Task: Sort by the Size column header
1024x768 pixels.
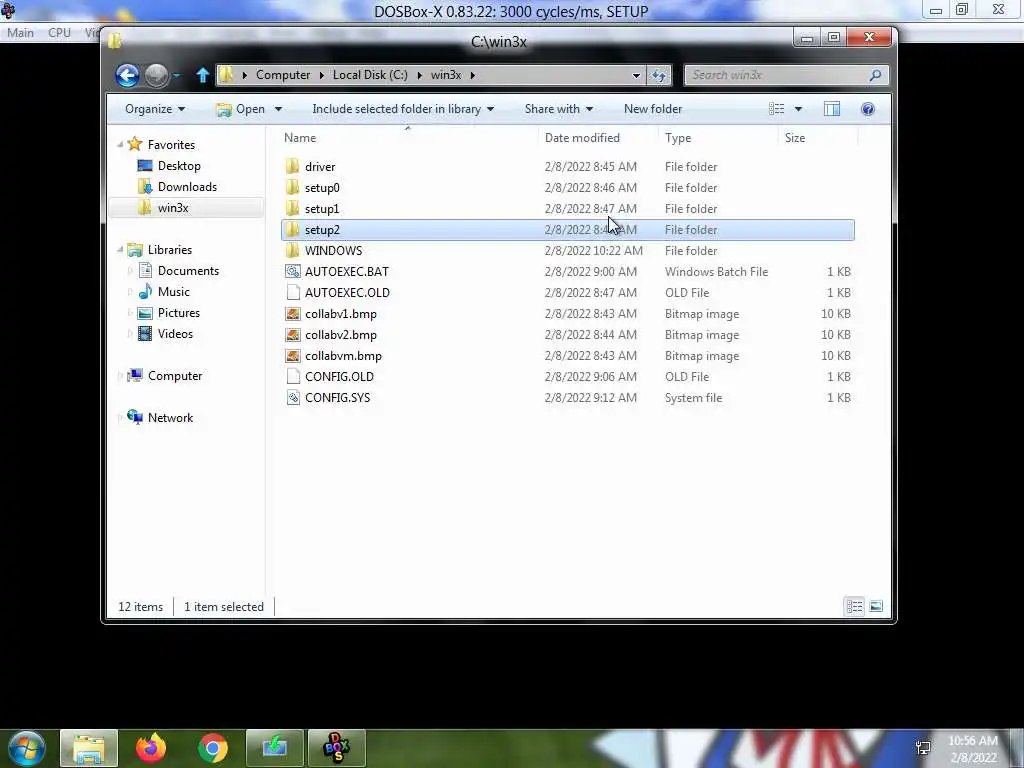Action: pyautogui.click(x=818, y=138)
